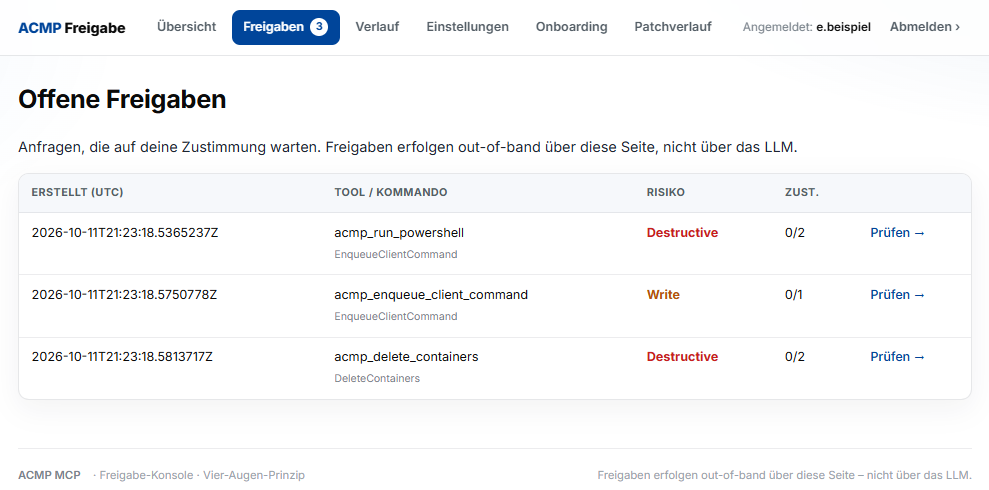
Task: Click EnqueueClientCommand under acmp_run_powershell
Action: (x=395, y=254)
